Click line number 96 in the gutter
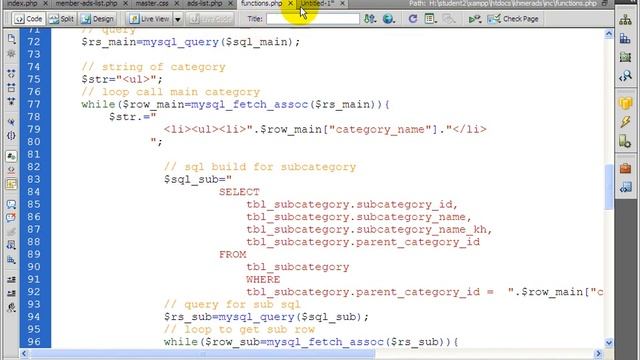The image size is (640, 360). (34, 342)
